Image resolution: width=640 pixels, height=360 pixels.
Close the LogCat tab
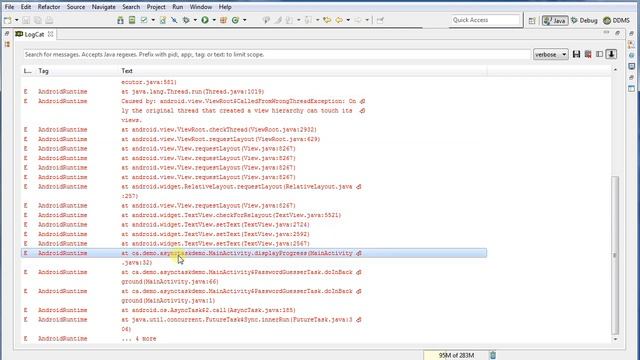pos(51,34)
